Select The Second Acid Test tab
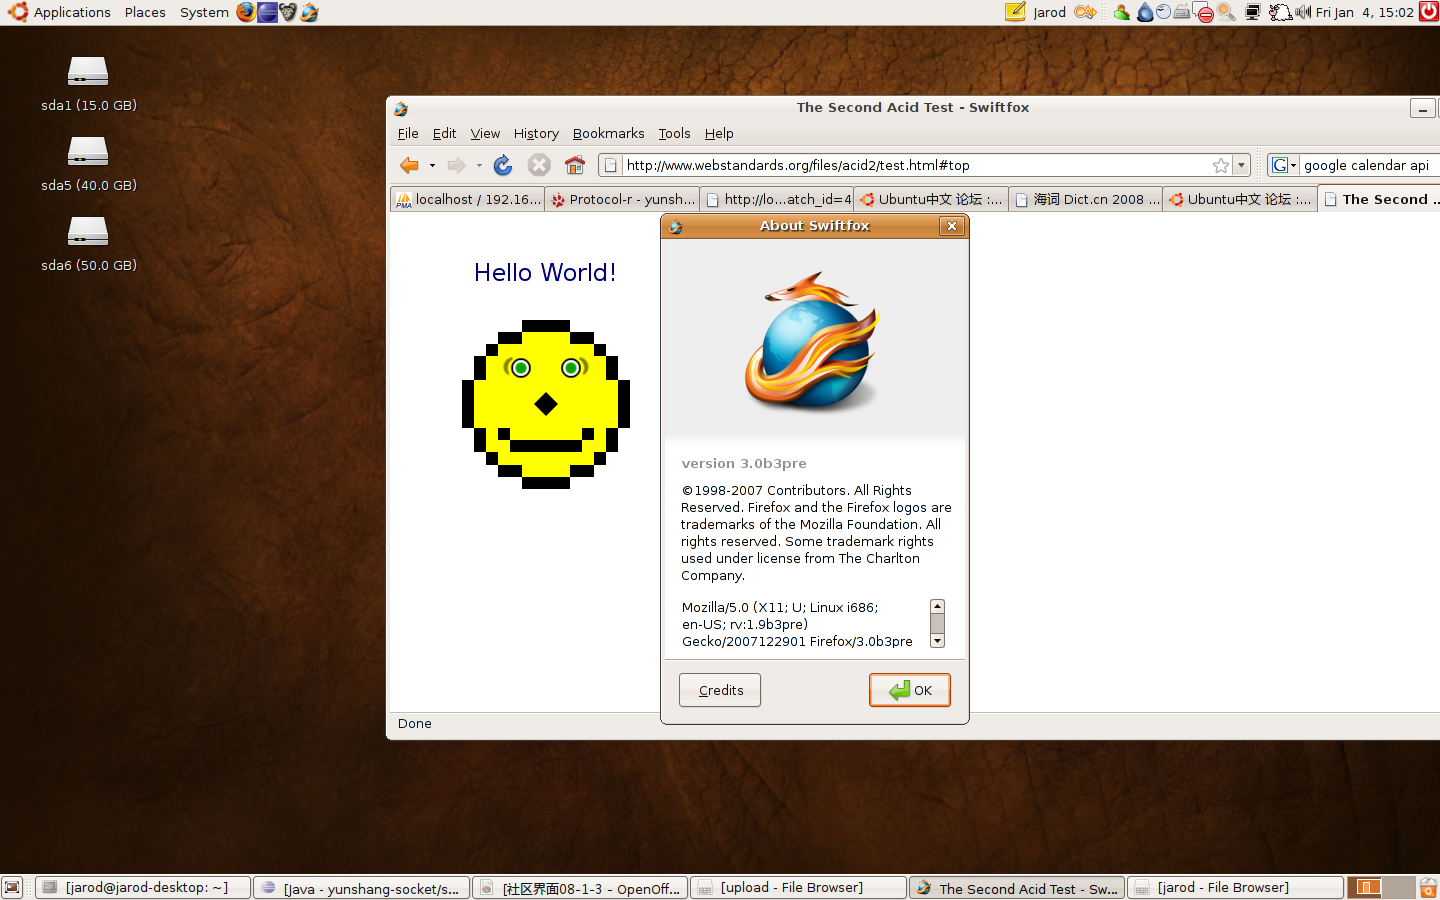 (x=1380, y=199)
